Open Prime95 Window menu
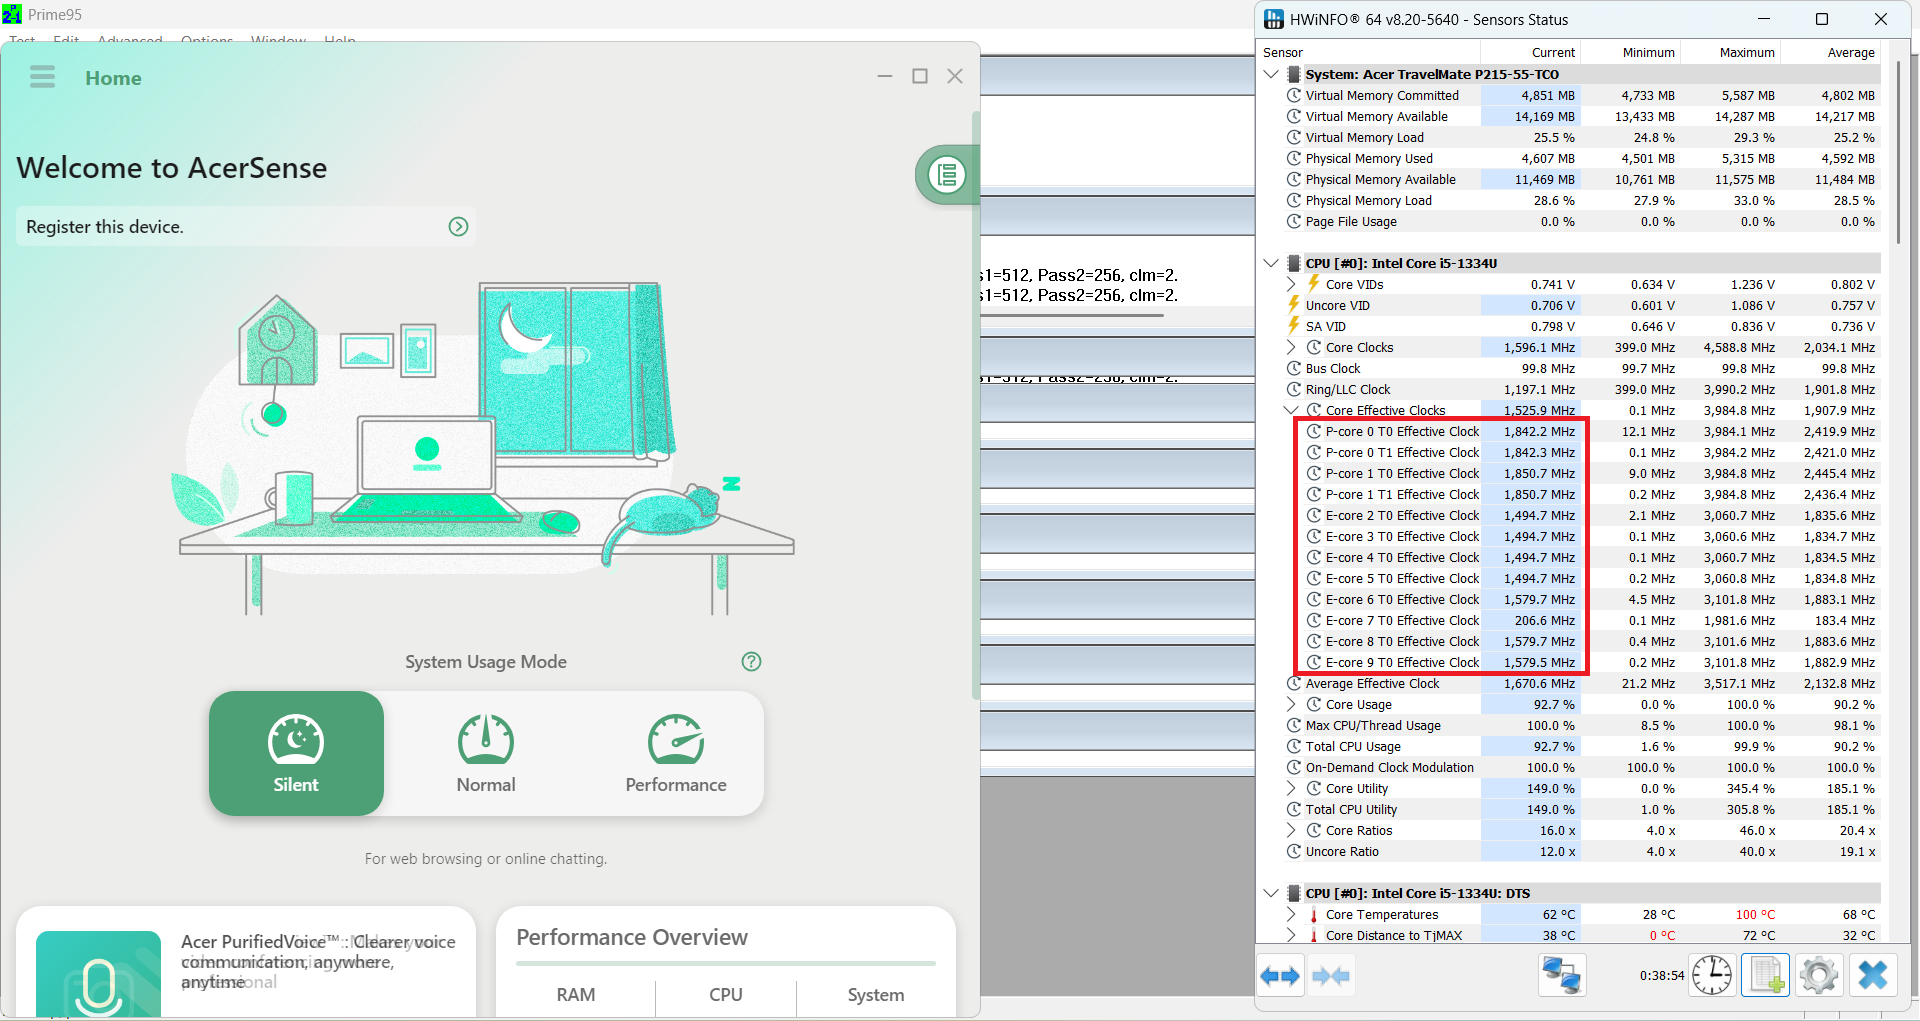The width and height of the screenshot is (1920, 1021). pos(279,40)
